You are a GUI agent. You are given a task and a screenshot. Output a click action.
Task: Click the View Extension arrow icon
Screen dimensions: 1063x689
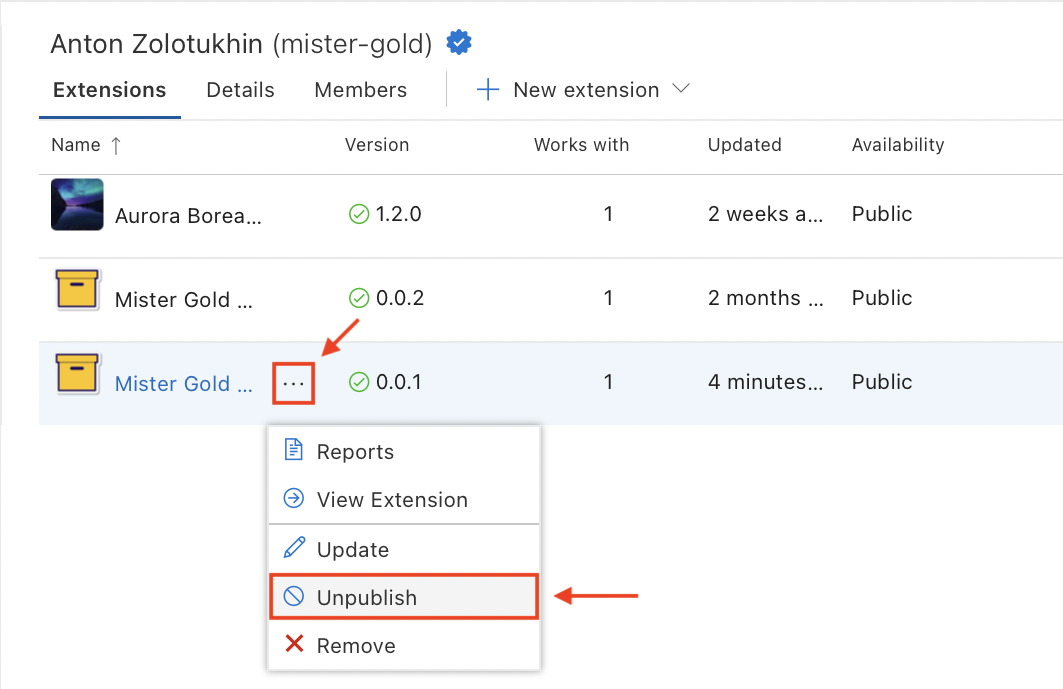tap(294, 498)
